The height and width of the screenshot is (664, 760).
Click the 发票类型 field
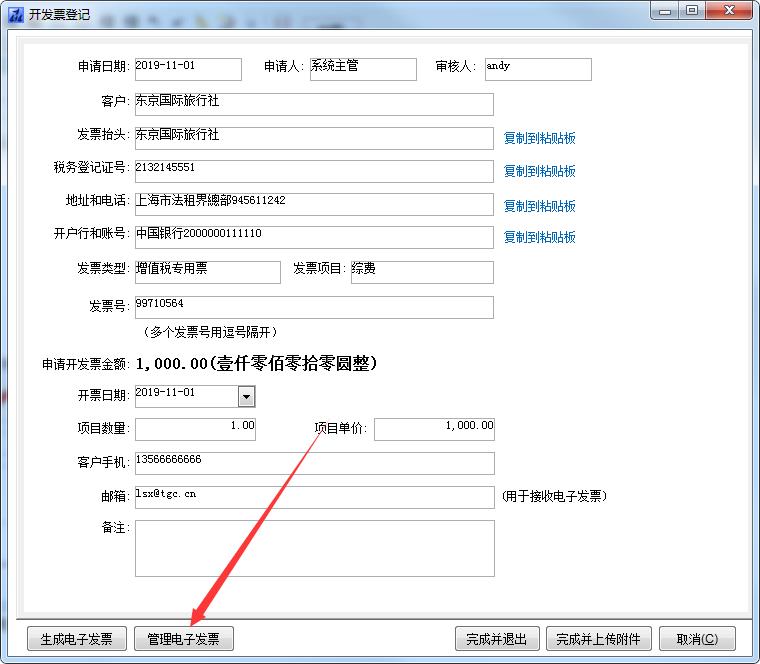pos(207,272)
